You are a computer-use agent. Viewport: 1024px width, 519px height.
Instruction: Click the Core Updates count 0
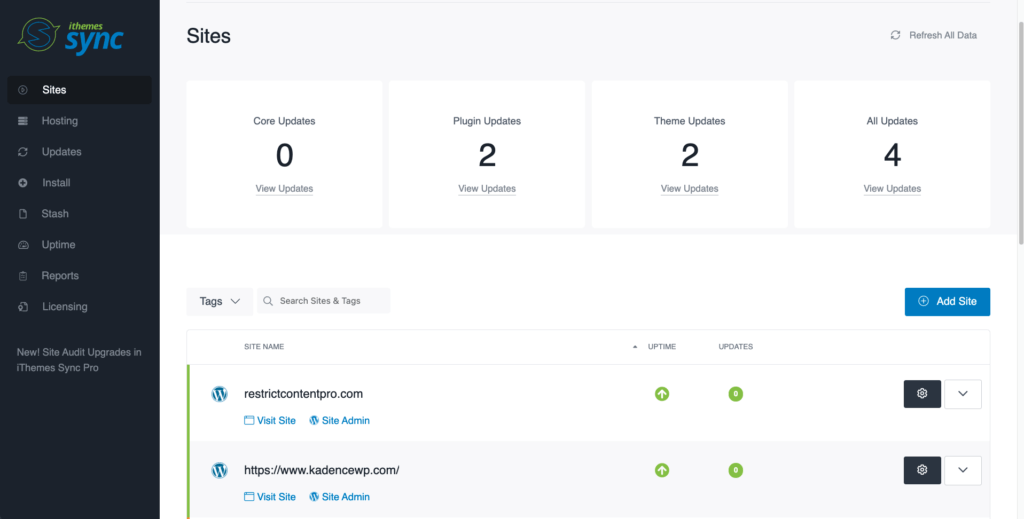click(284, 156)
